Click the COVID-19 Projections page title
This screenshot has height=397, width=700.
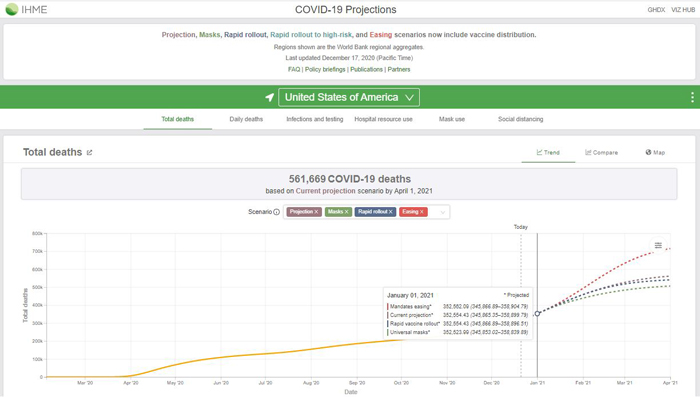click(x=346, y=10)
